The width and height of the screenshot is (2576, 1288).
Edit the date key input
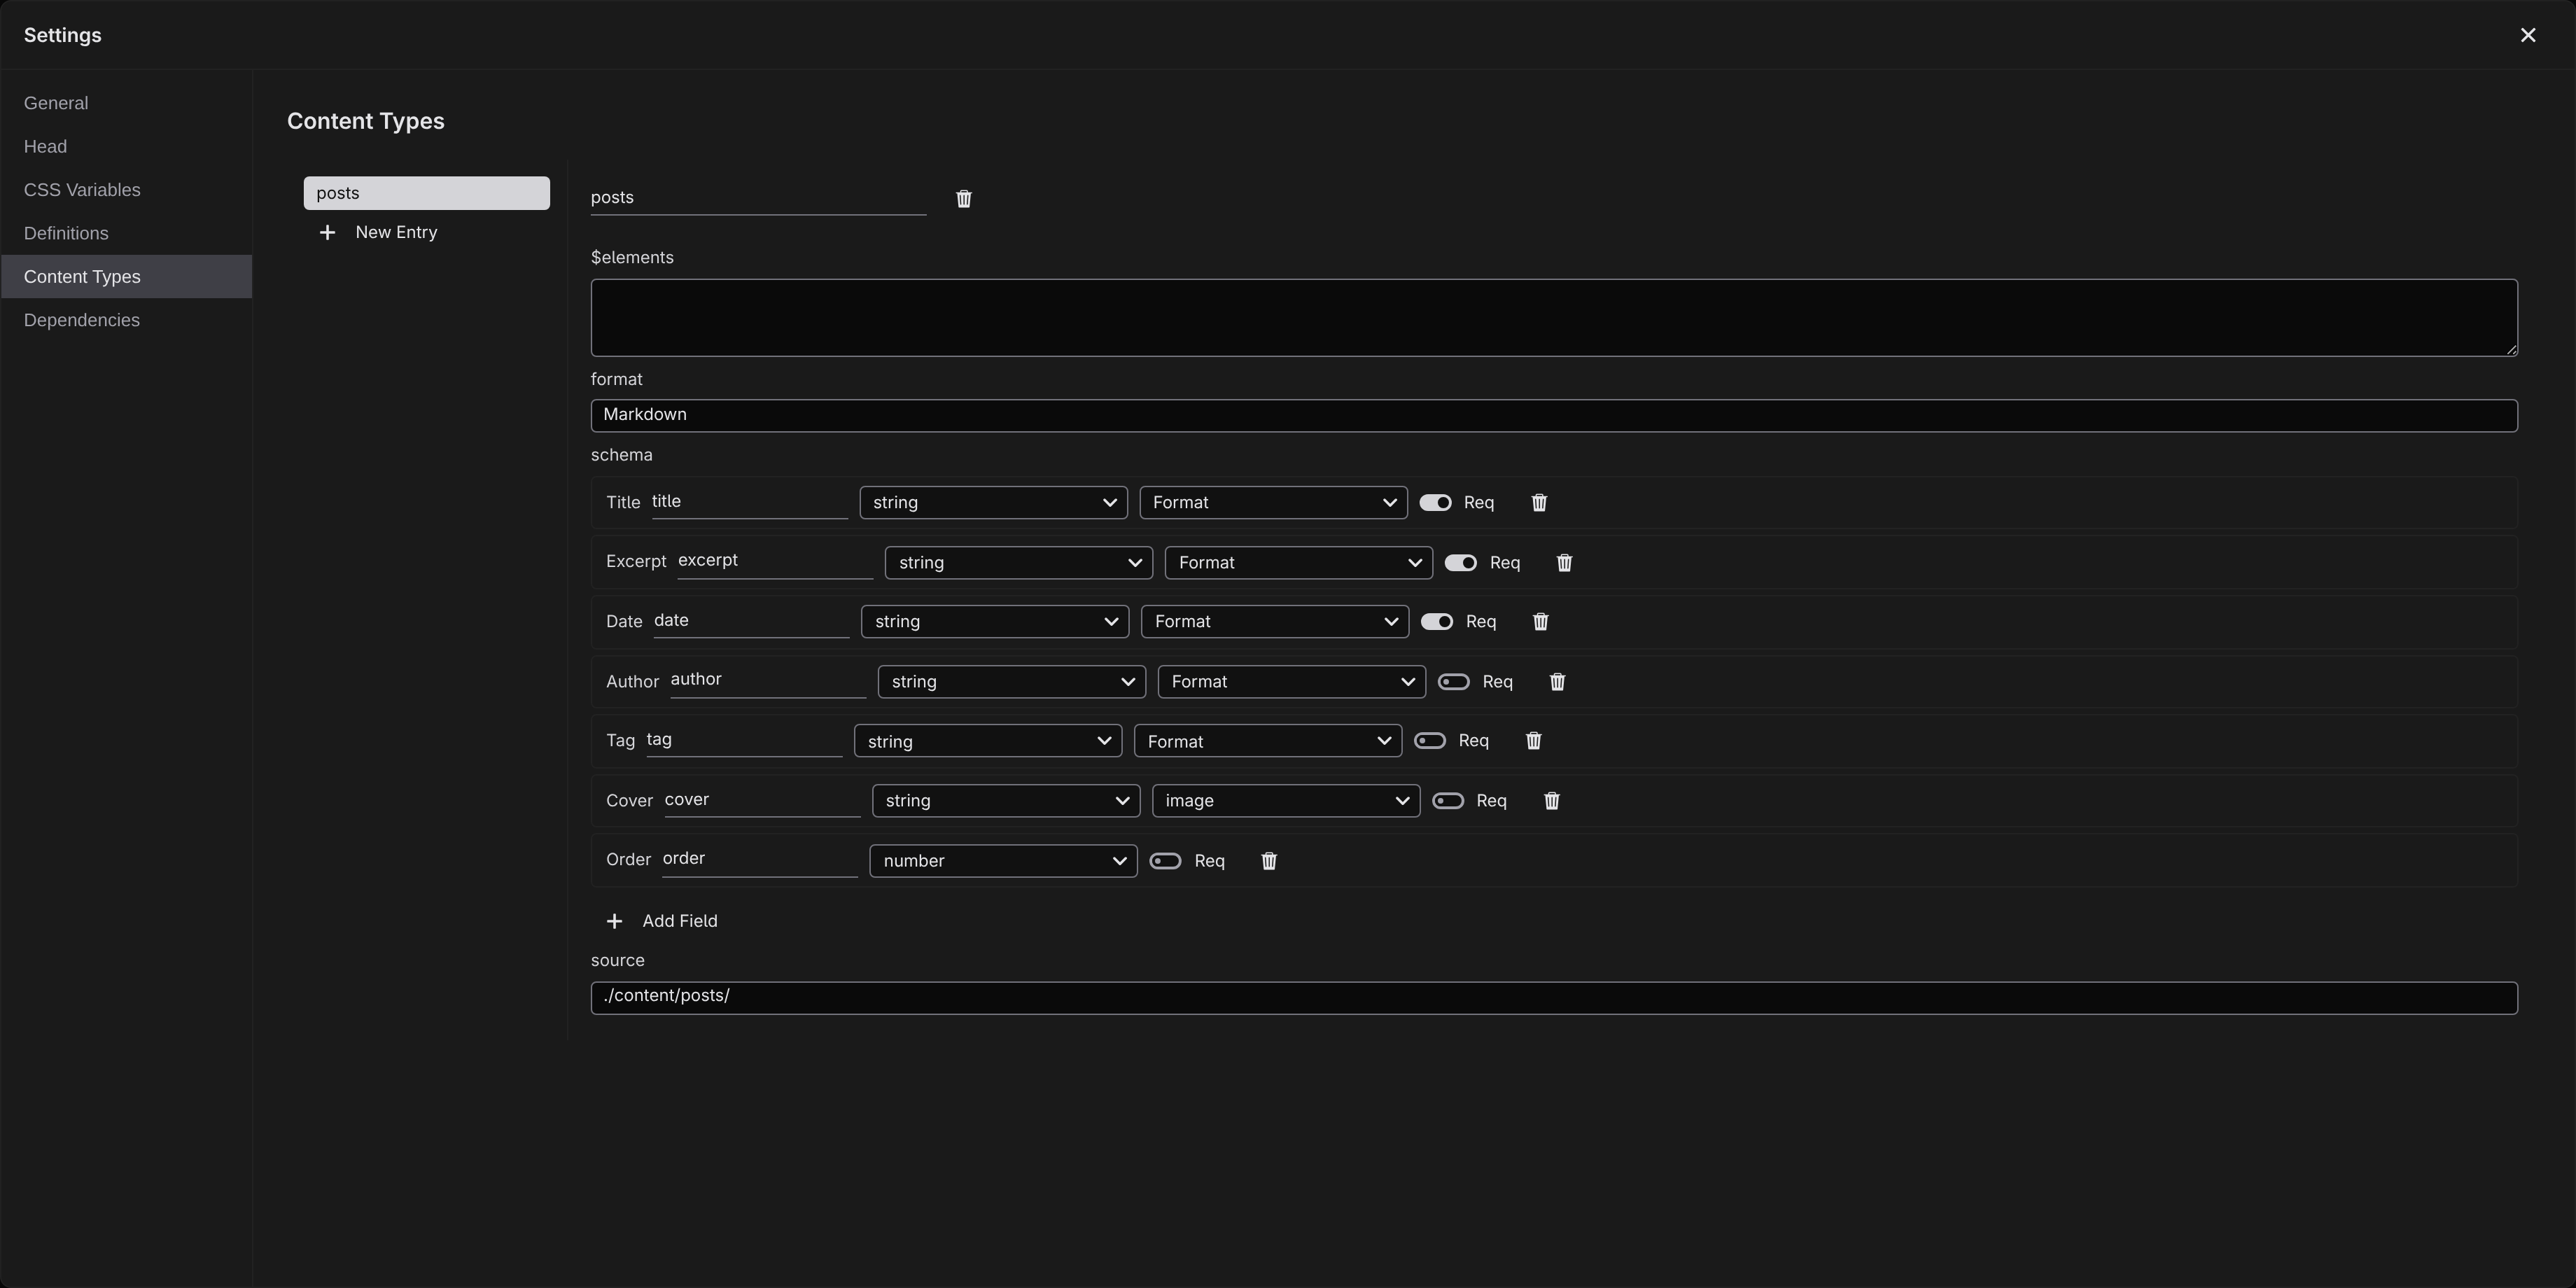(x=752, y=621)
